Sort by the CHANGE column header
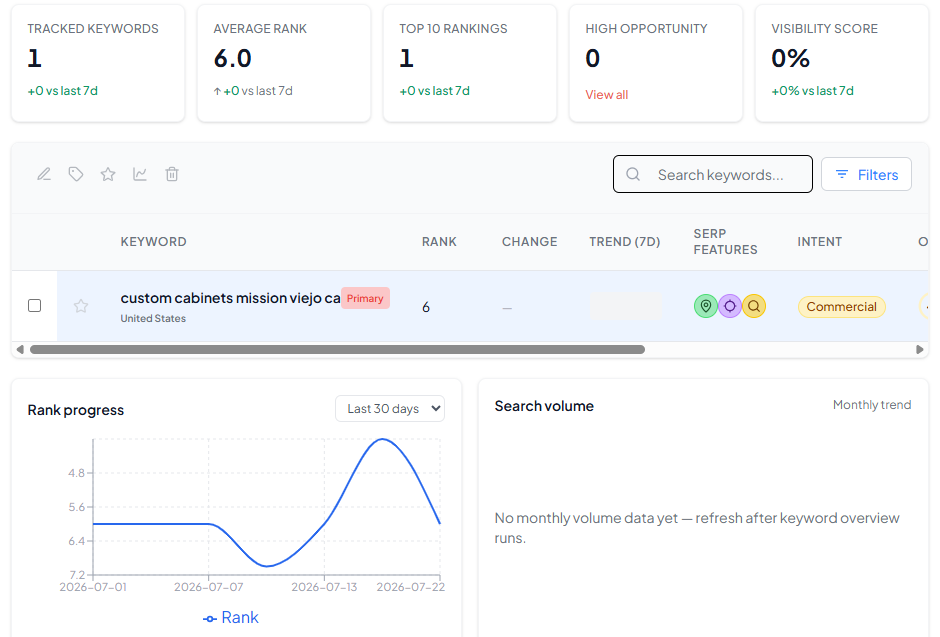The image size is (940, 637). (529, 241)
